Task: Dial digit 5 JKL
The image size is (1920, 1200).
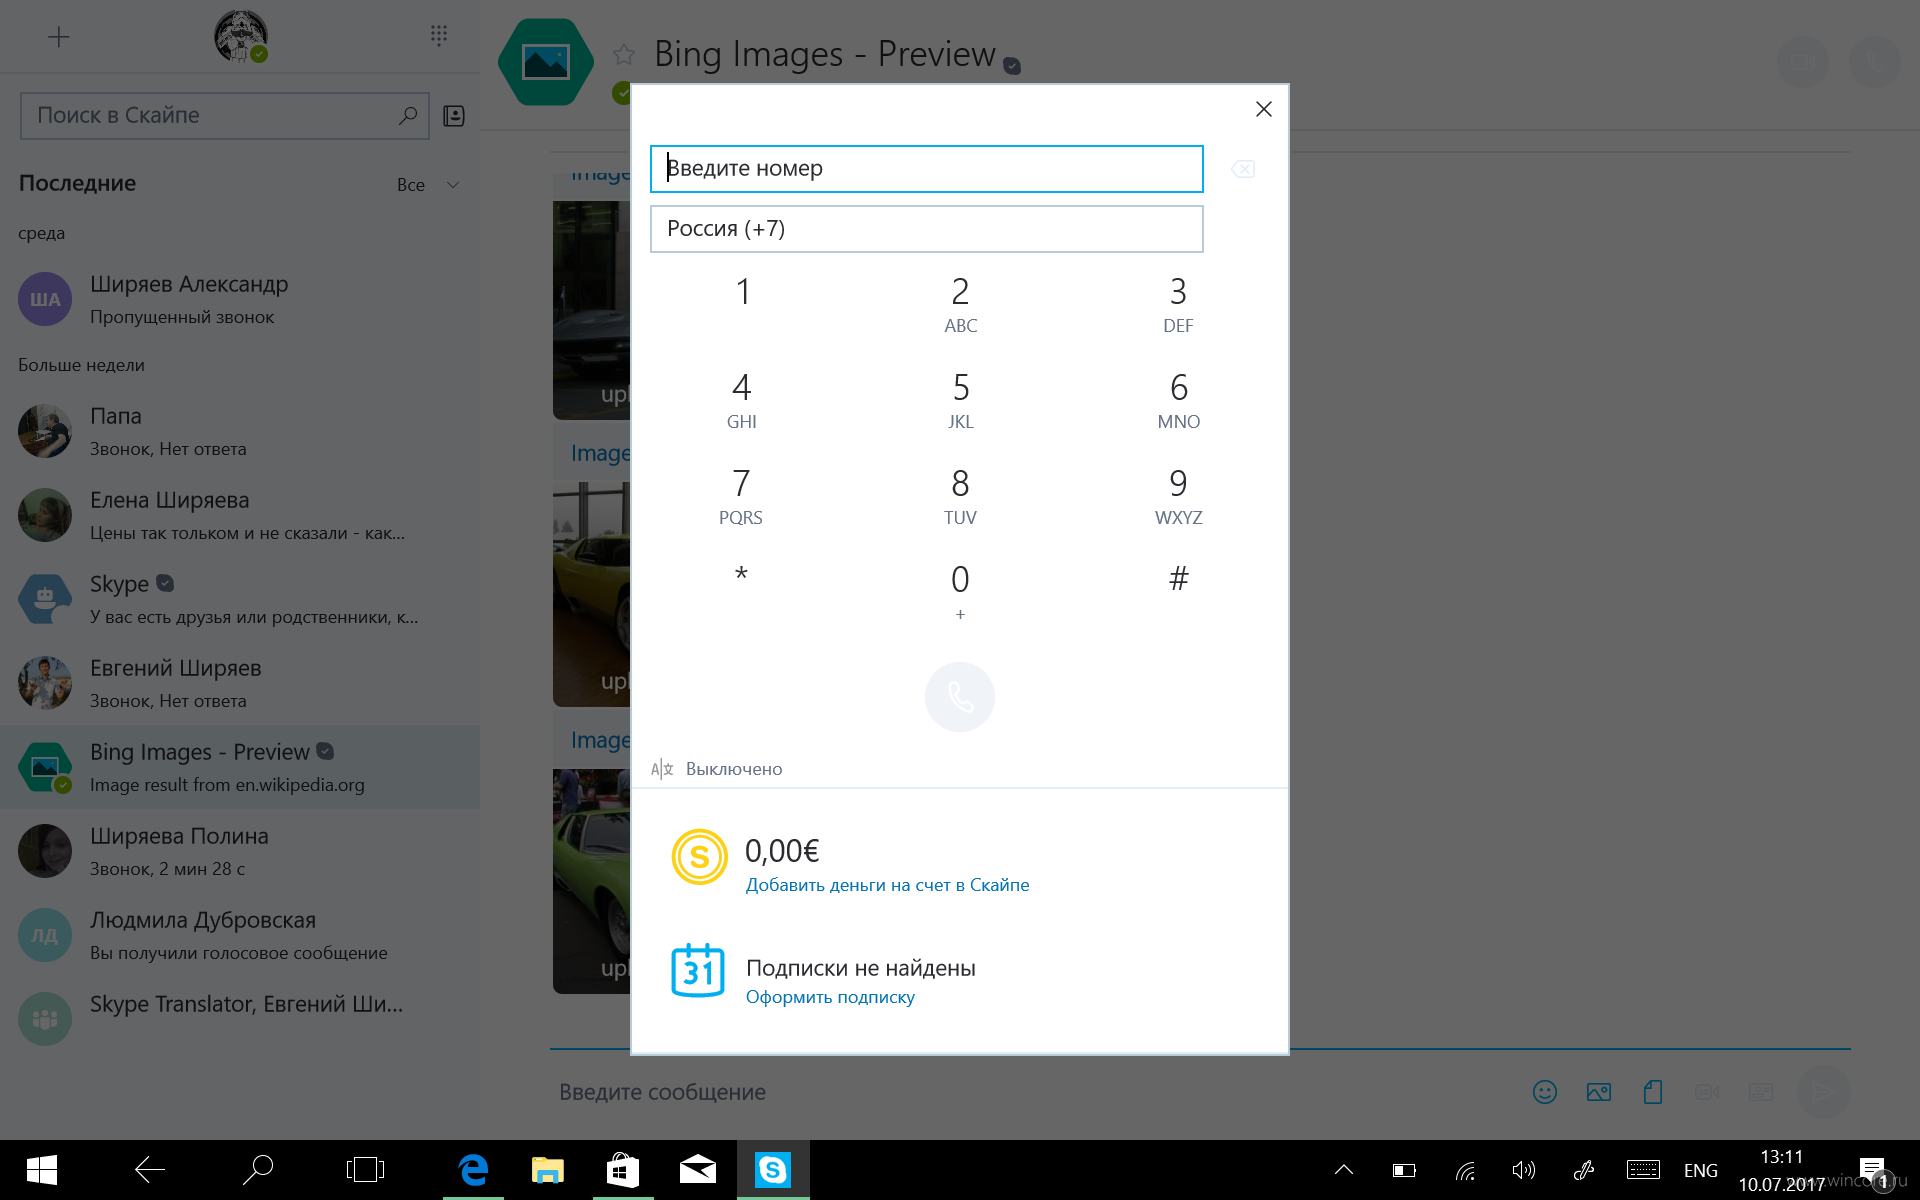Action: coord(960,400)
